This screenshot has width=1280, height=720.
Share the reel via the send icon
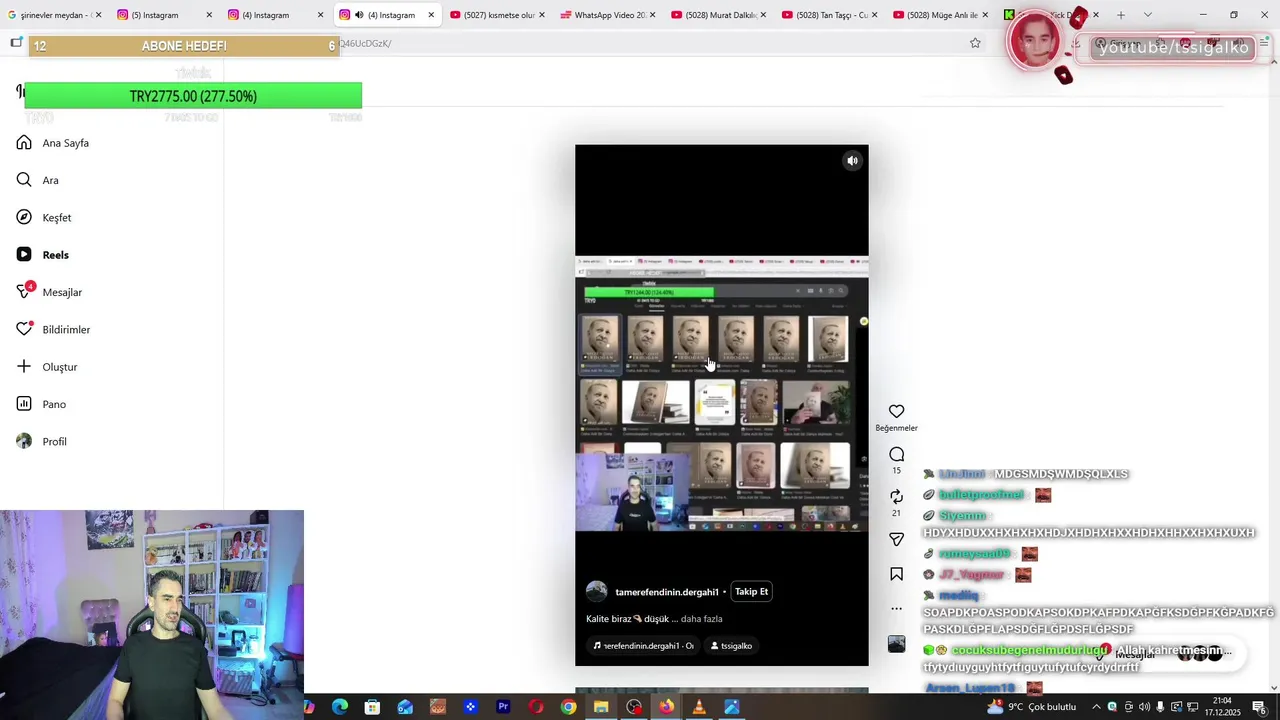pos(897,539)
